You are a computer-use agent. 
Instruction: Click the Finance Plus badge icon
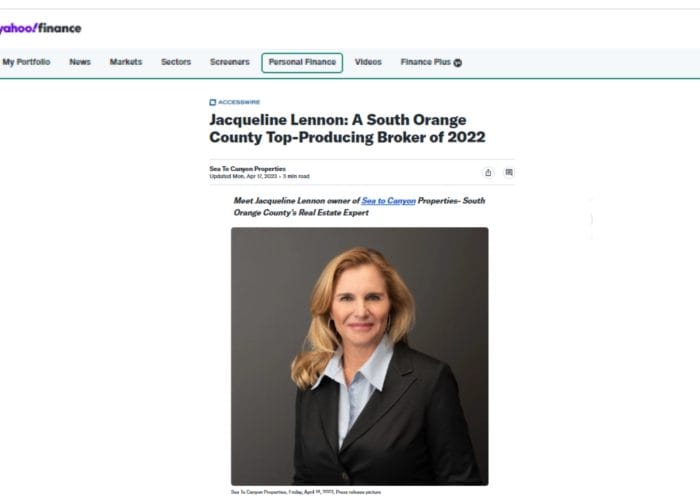pyautogui.click(x=458, y=62)
